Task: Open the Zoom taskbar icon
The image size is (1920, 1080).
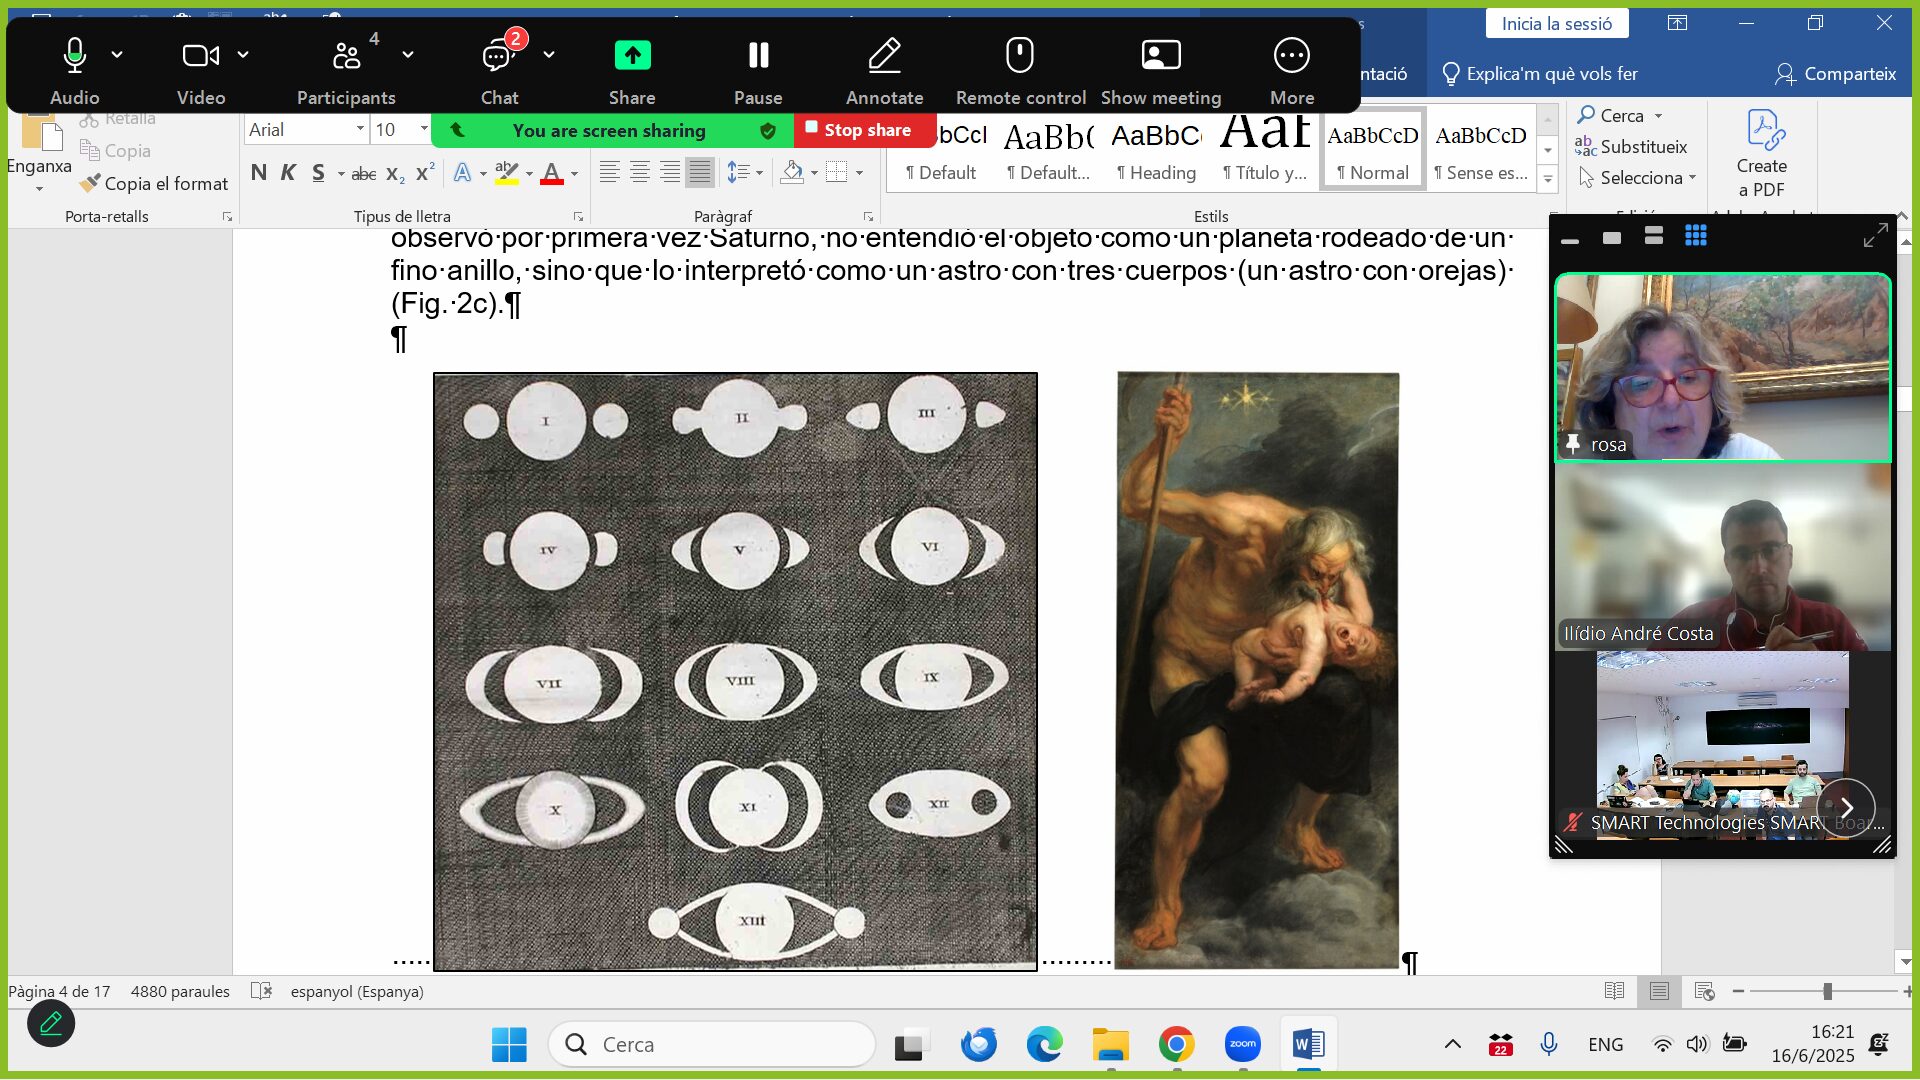Action: tap(1242, 1045)
